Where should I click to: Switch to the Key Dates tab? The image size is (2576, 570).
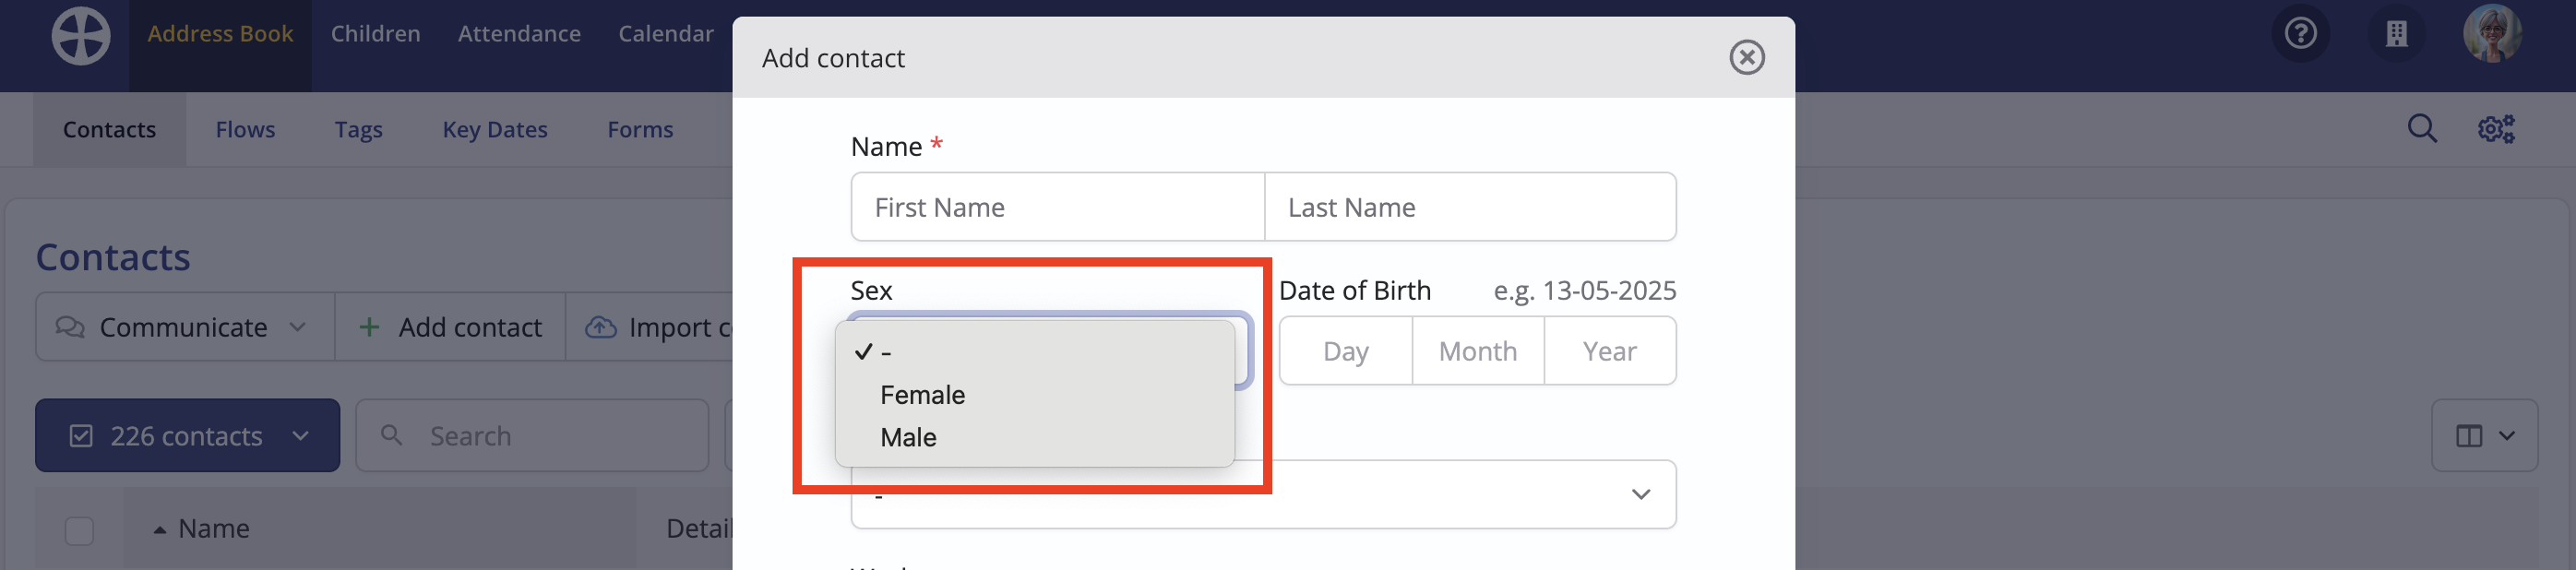pos(494,130)
